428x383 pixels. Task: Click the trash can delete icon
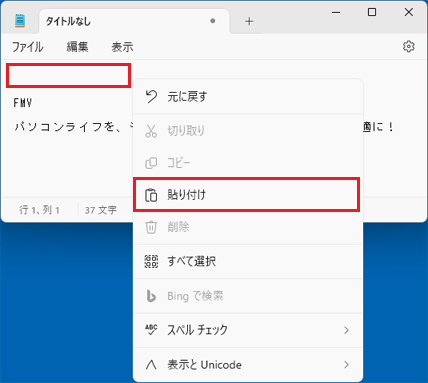click(x=151, y=227)
